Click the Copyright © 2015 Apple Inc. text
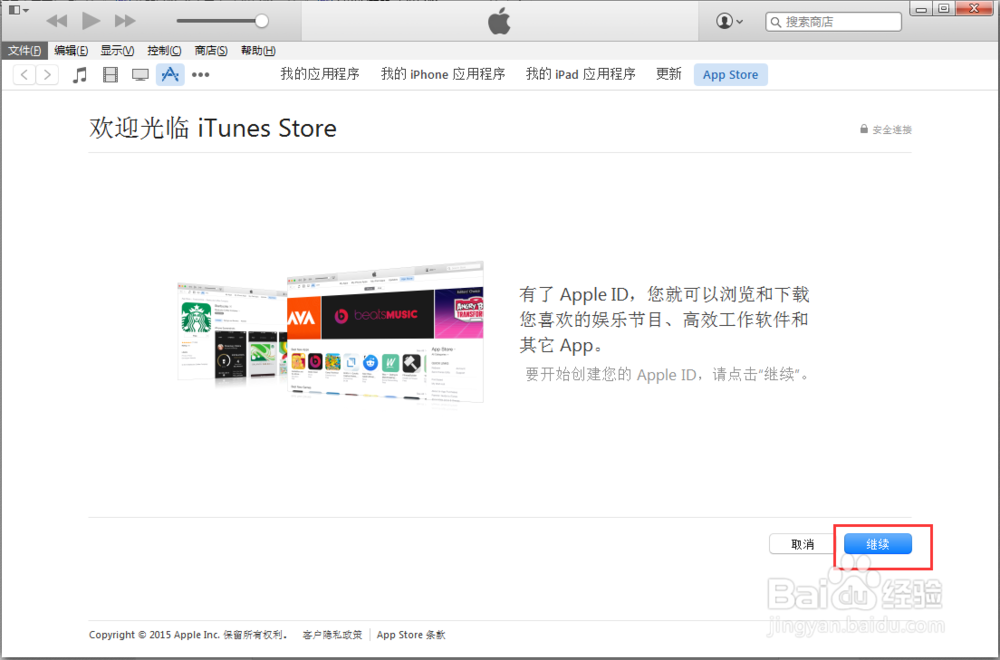Image resolution: width=1000 pixels, height=660 pixels. pyautogui.click(x=189, y=634)
